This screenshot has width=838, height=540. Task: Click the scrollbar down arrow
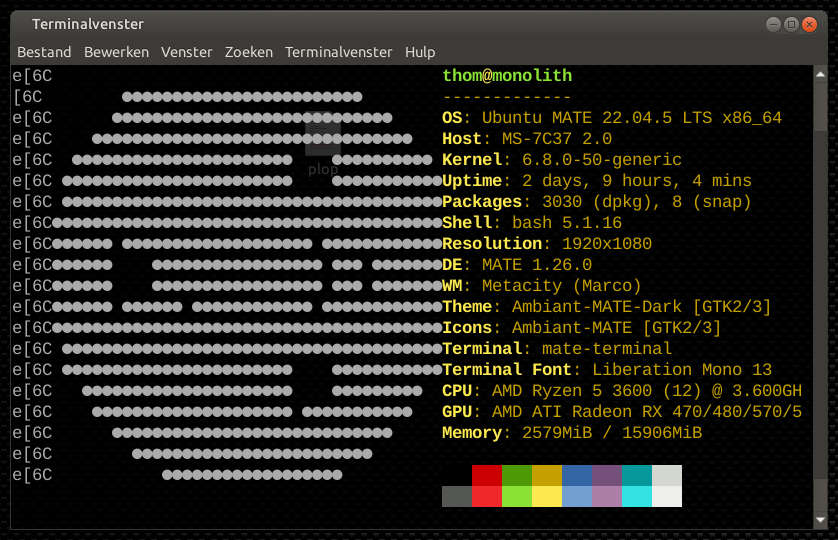click(x=820, y=520)
